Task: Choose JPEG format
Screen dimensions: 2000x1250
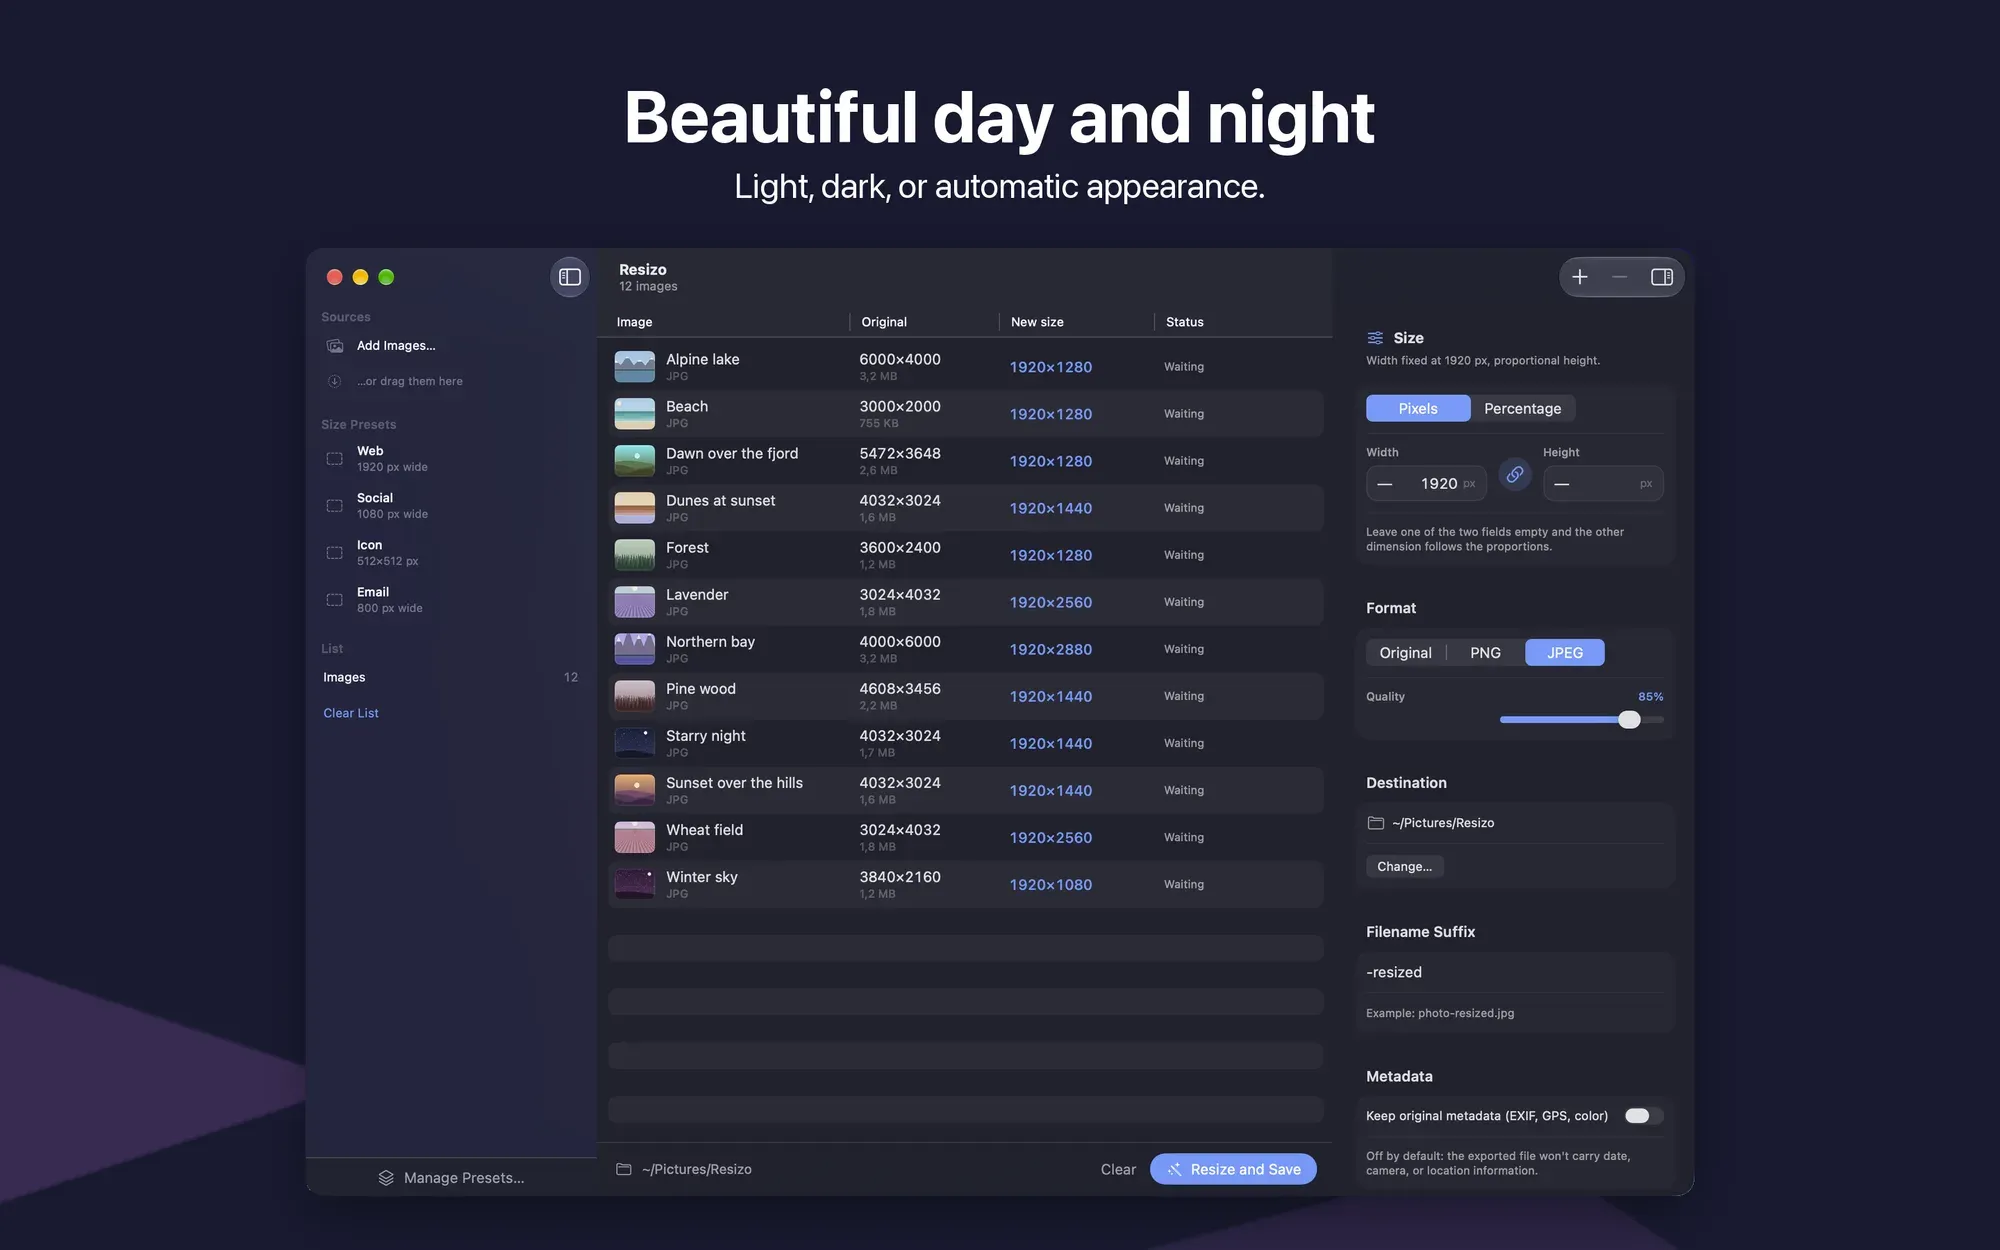Action: point(1565,653)
